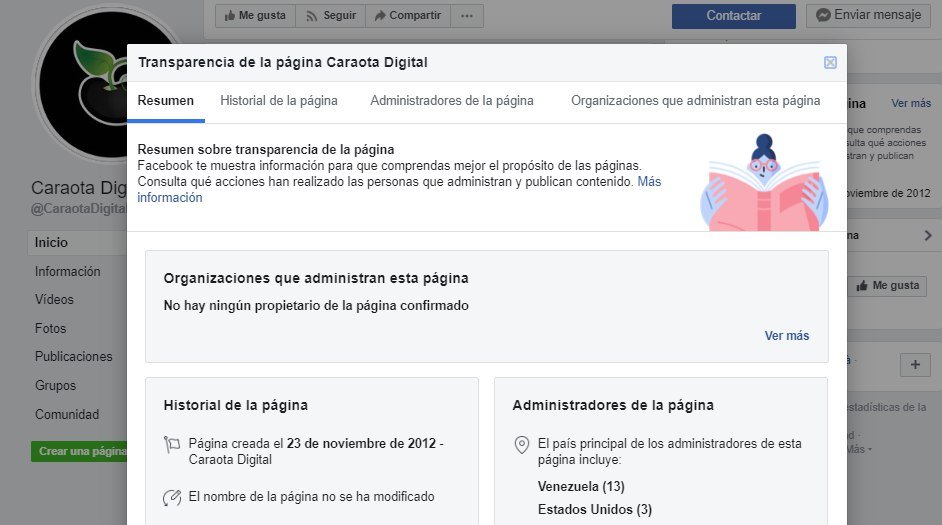Screen dimensions: 942x525
Task: Click the blue Contactar button
Action: coord(734,16)
